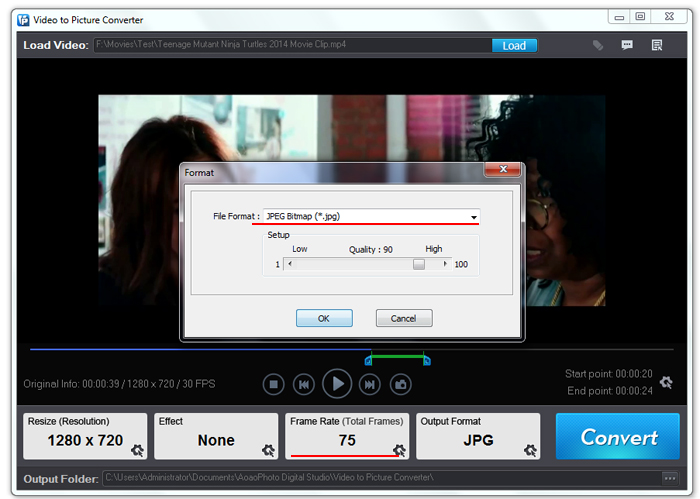Open the Frame Rate settings gear
Screen dimensions: 700x499
click(x=399, y=450)
